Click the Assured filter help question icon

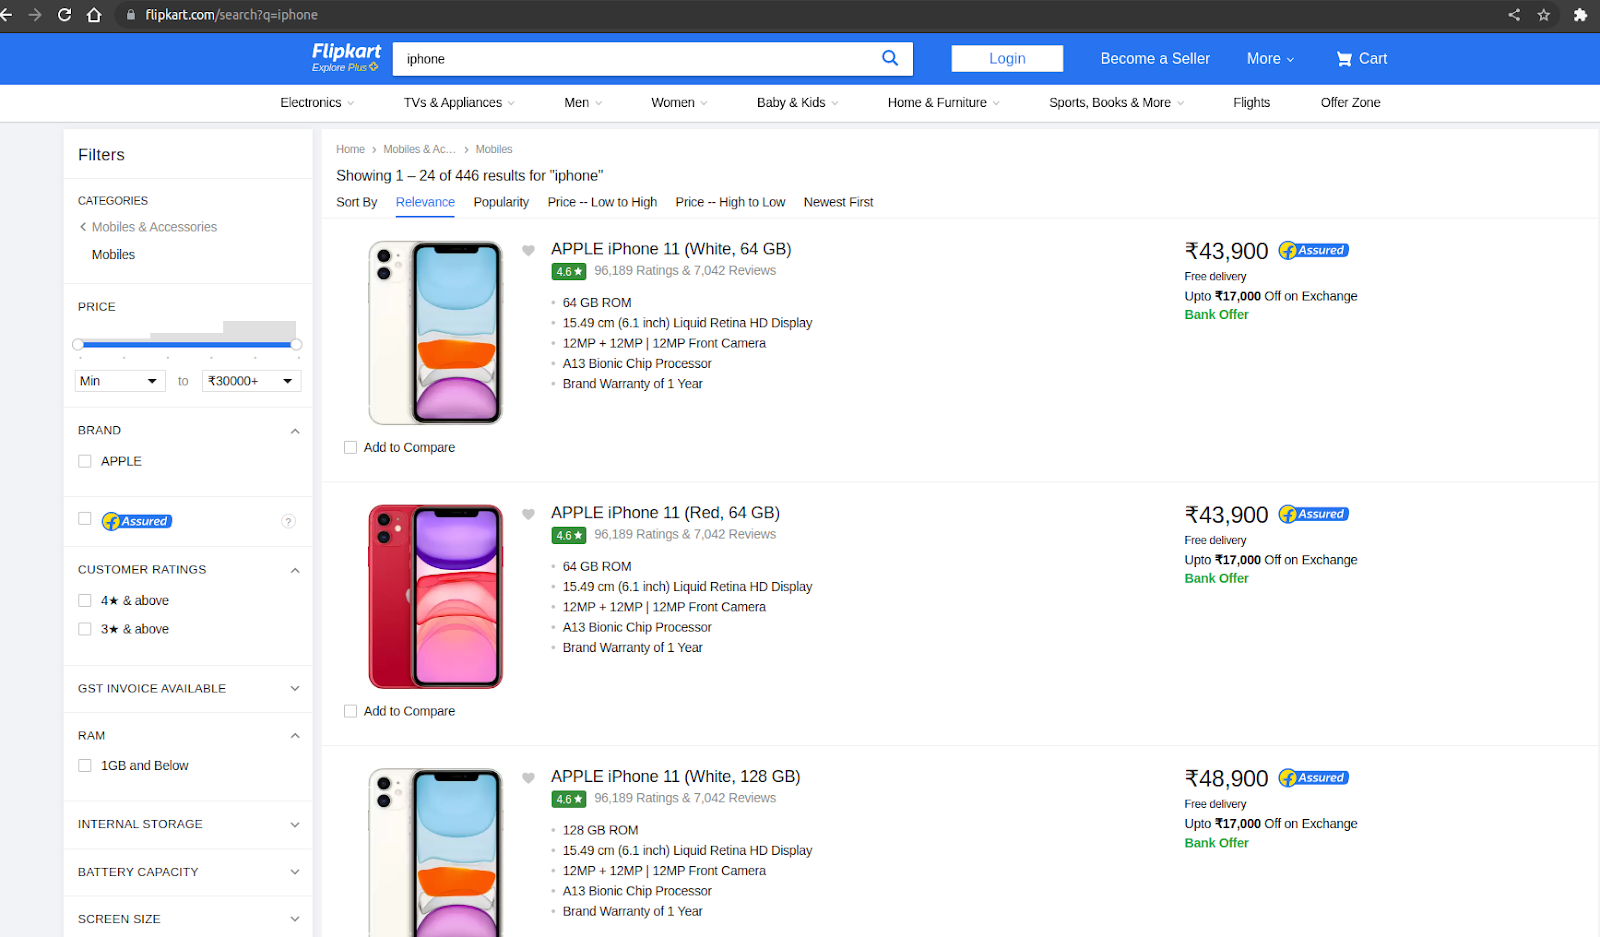pyautogui.click(x=288, y=521)
